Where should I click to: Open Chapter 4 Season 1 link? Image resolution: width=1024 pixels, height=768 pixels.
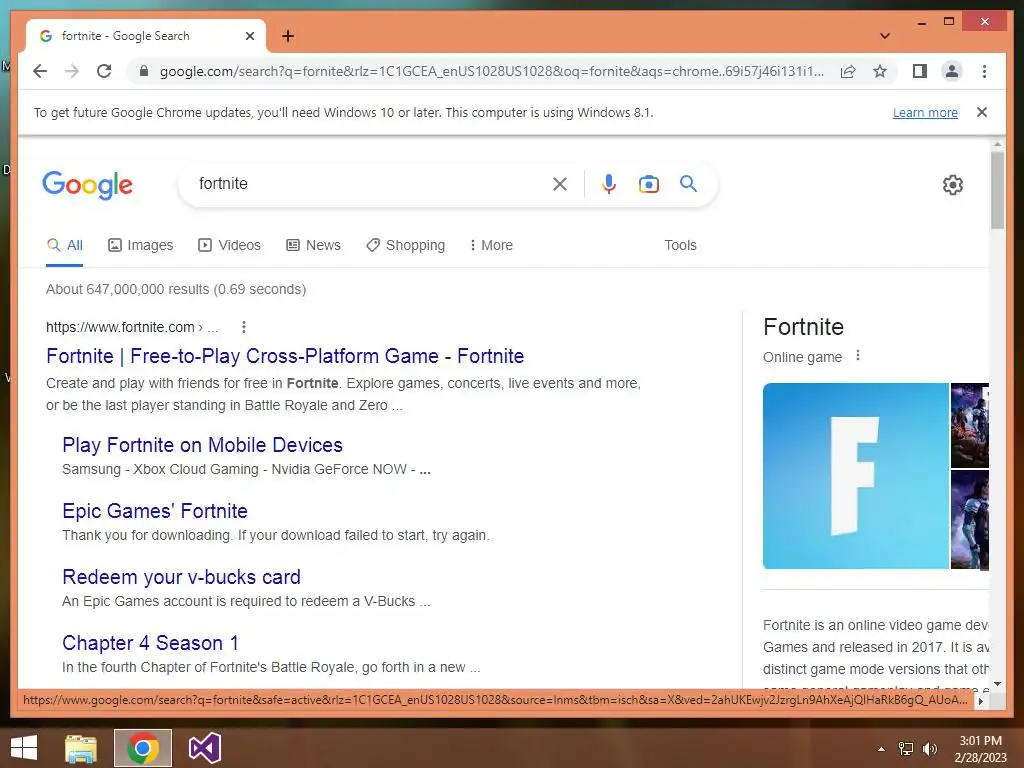click(150, 643)
